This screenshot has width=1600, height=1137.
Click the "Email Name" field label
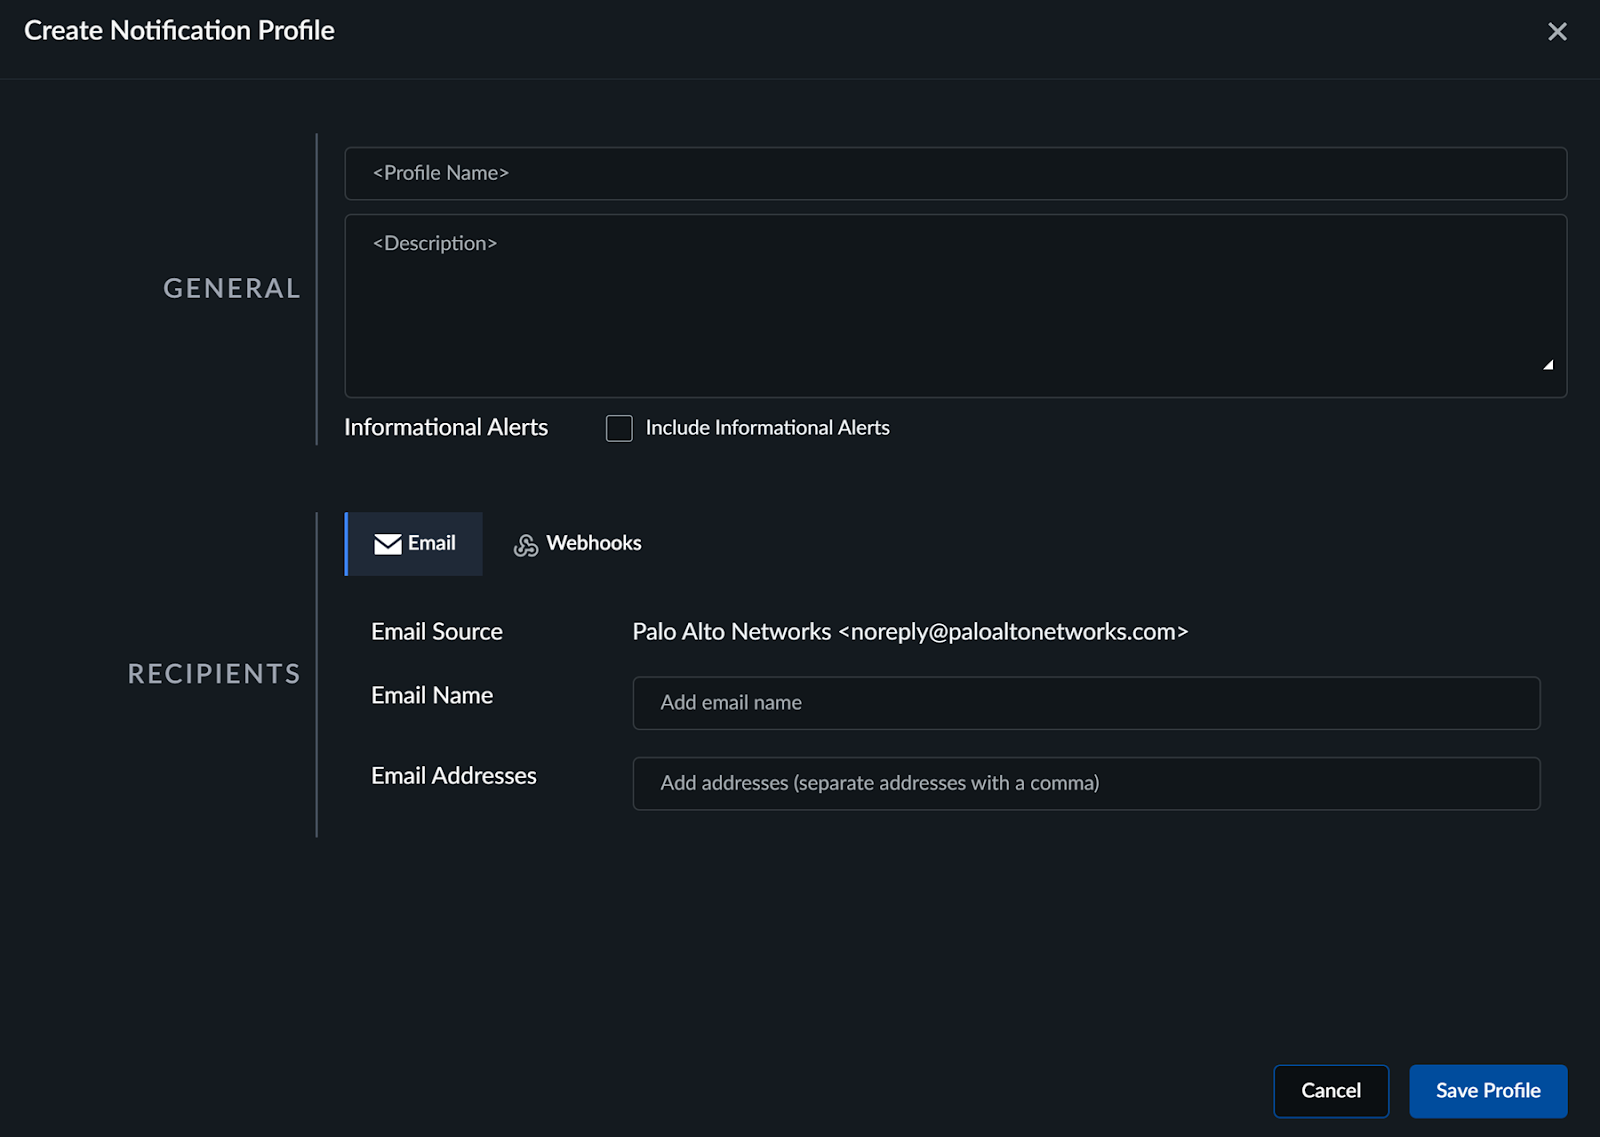(432, 696)
